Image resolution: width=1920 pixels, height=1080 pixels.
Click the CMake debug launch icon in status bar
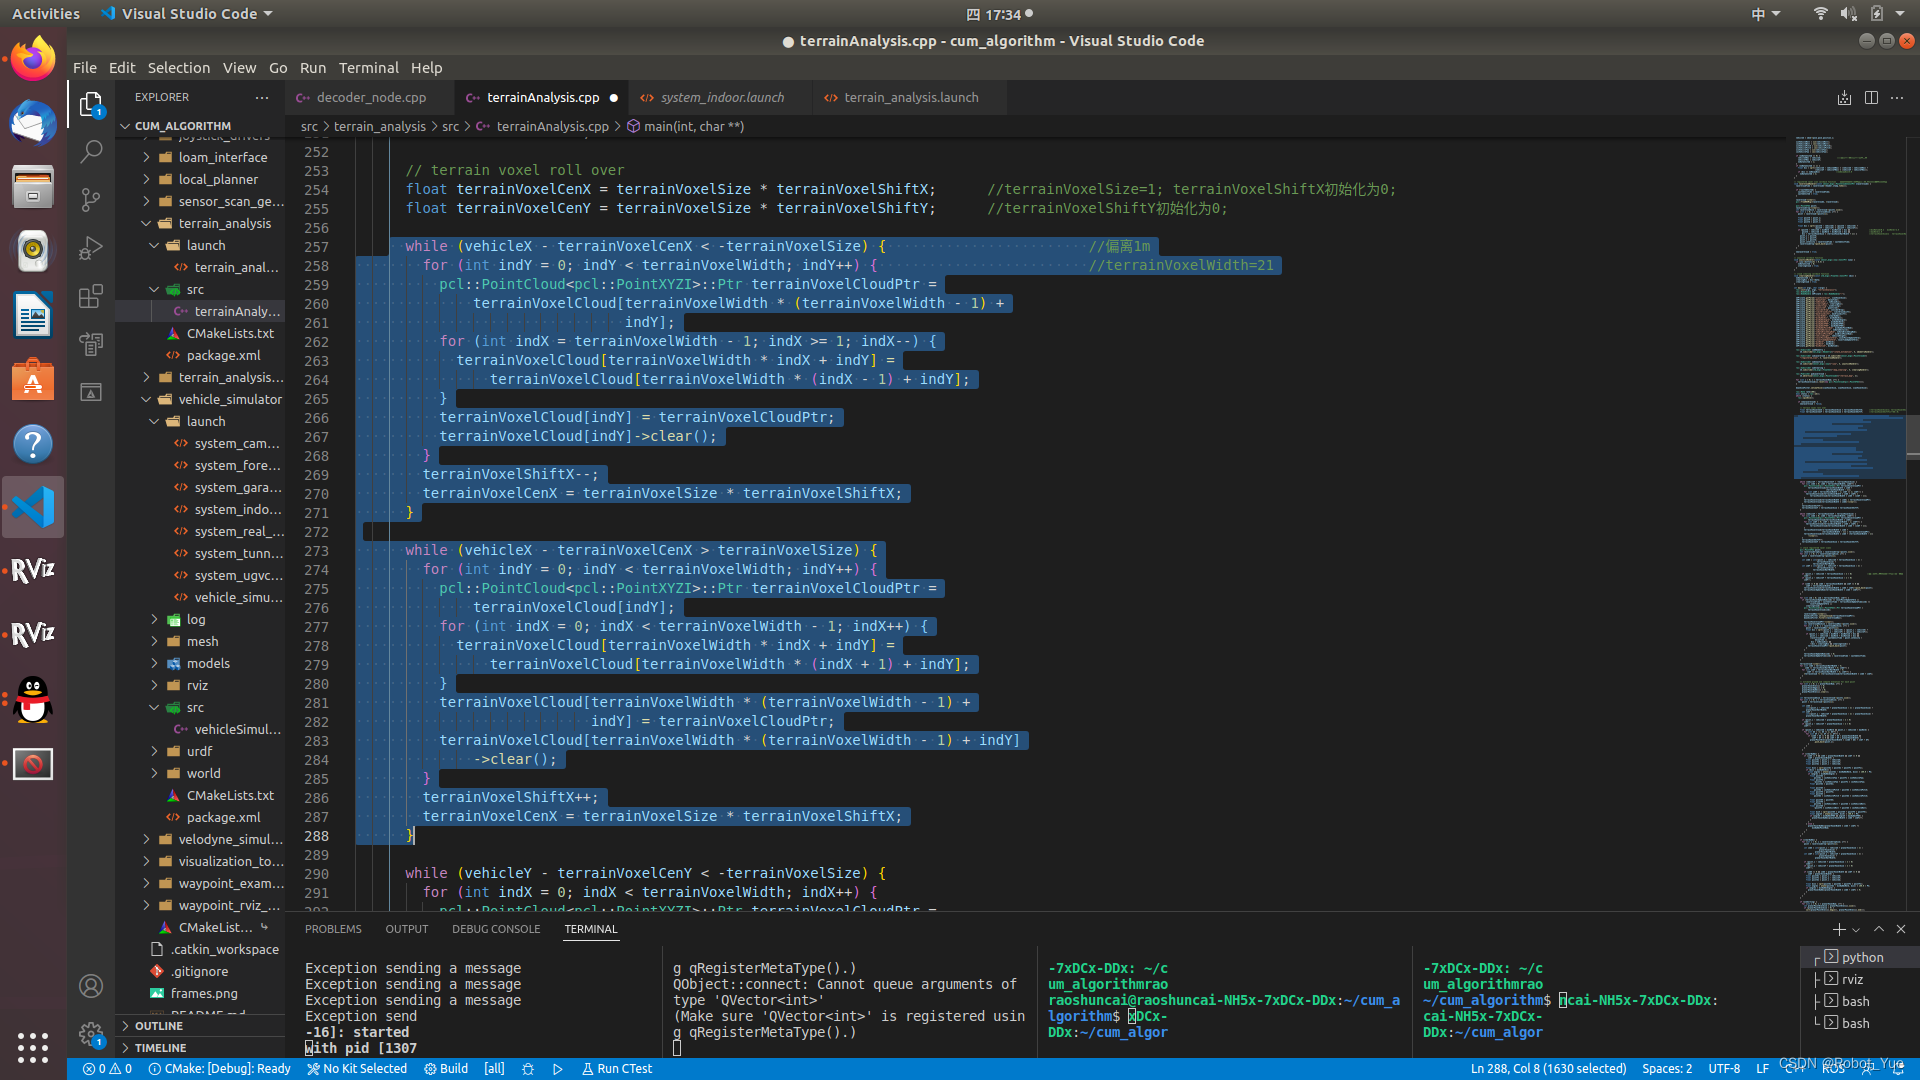[528, 1069]
